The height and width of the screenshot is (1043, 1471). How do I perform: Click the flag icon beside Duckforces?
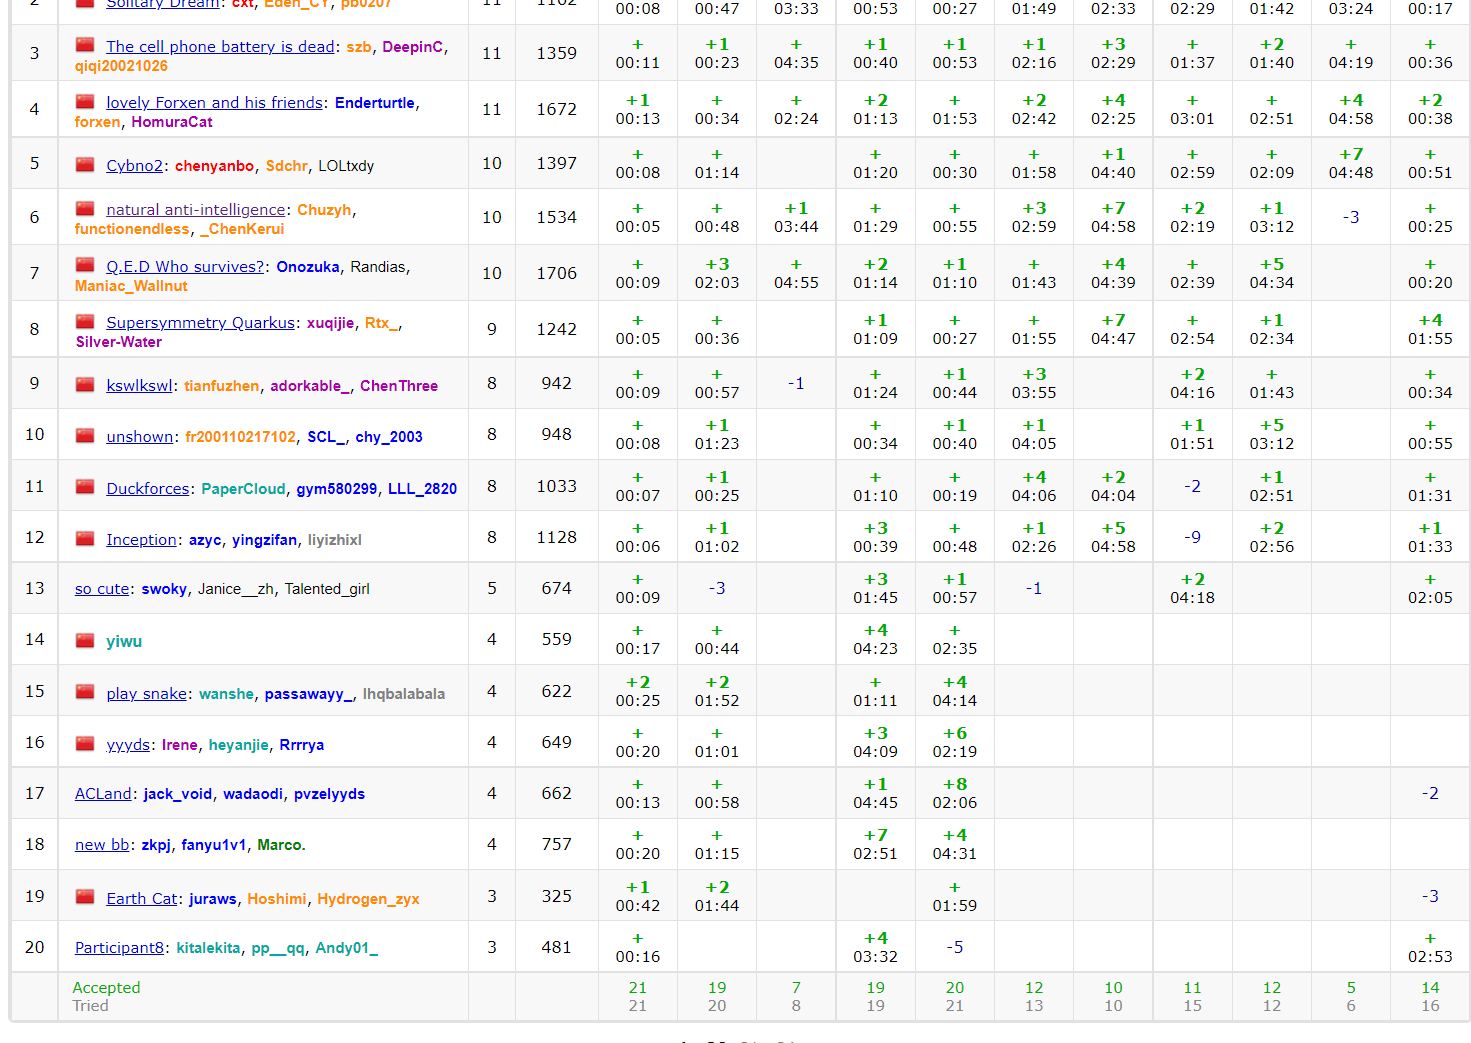pyautogui.click(x=85, y=488)
